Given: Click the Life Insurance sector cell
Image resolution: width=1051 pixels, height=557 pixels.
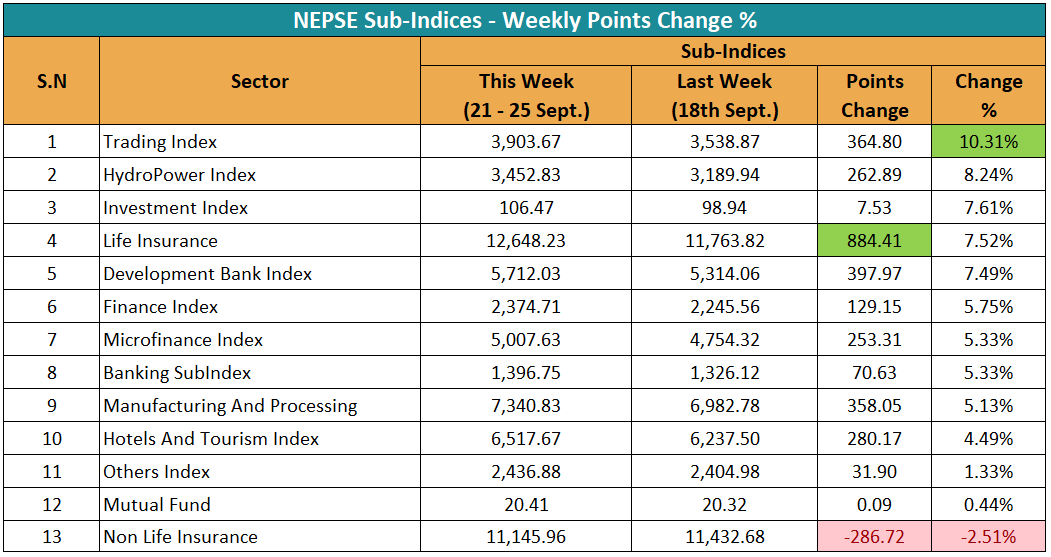Looking at the screenshot, I should 160,241.
